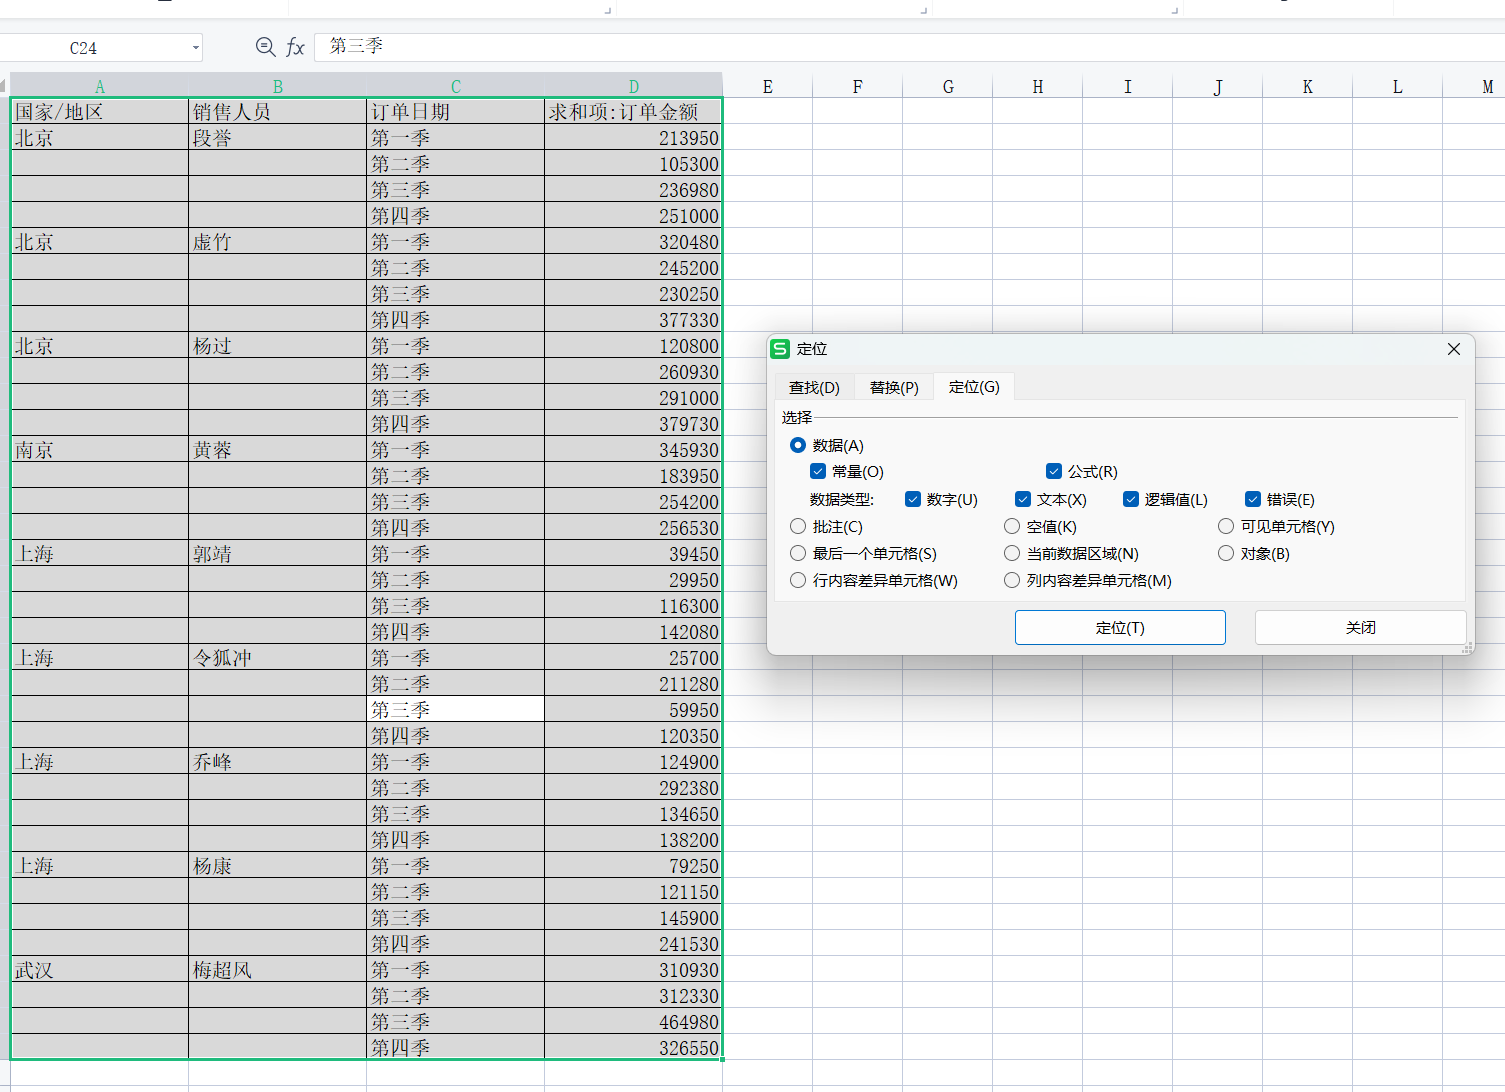Switch to the 查找(D) tab
Viewport: 1505px width, 1092px height.
pyautogui.click(x=814, y=388)
